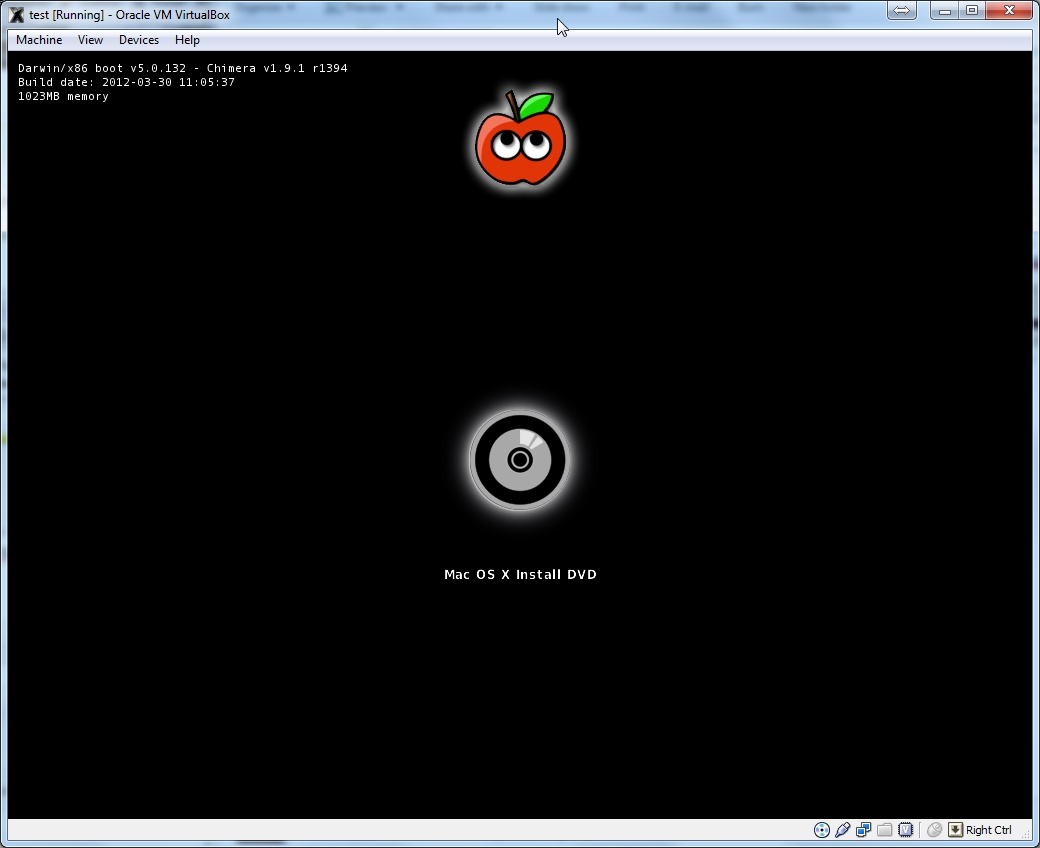Click the Mac OS X Install DVD label

(520, 574)
